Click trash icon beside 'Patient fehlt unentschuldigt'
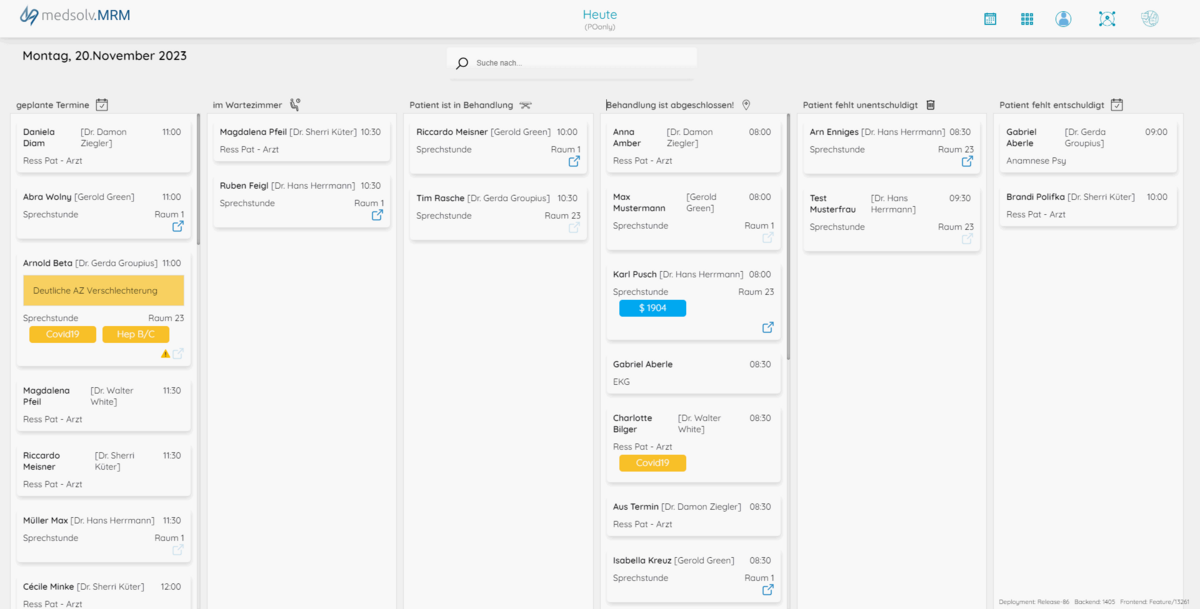The height and width of the screenshot is (609, 1200). click(930, 105)
